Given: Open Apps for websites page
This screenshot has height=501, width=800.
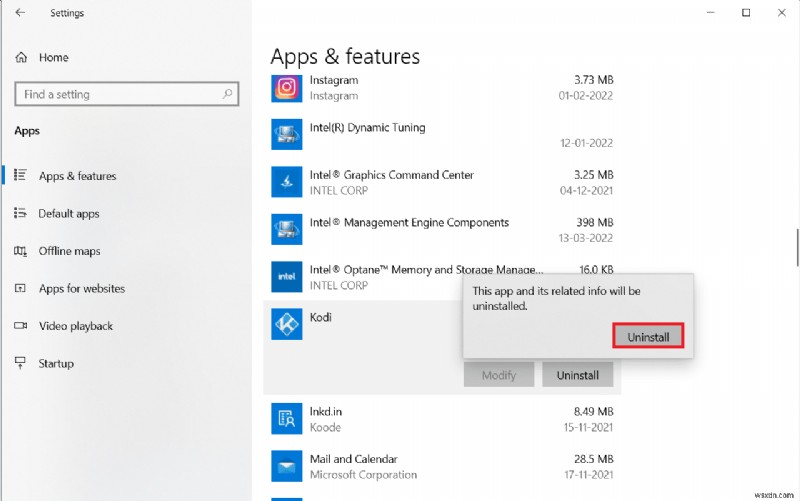Looking at the screenshot, I should (x=81, y=288).
